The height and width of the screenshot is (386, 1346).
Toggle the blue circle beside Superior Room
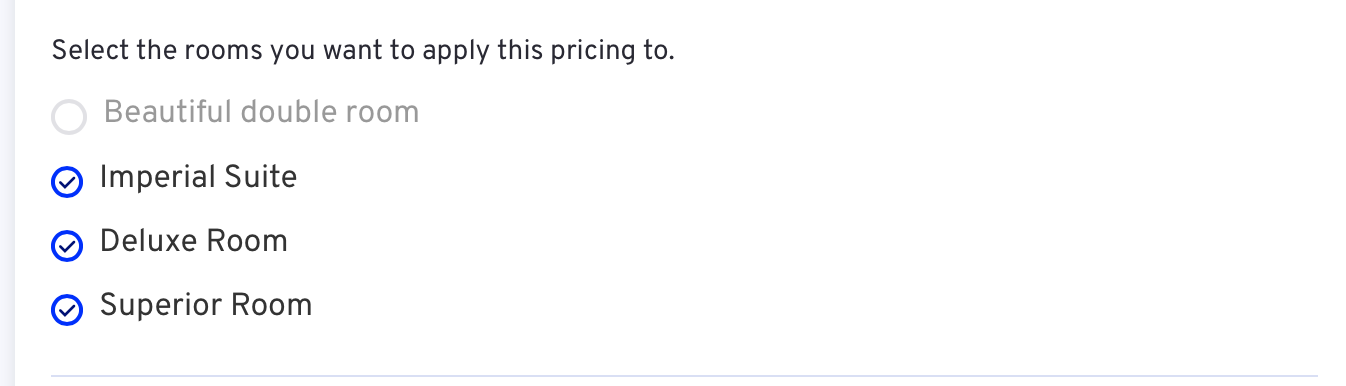pyautogui.click(x=66, y=310)
